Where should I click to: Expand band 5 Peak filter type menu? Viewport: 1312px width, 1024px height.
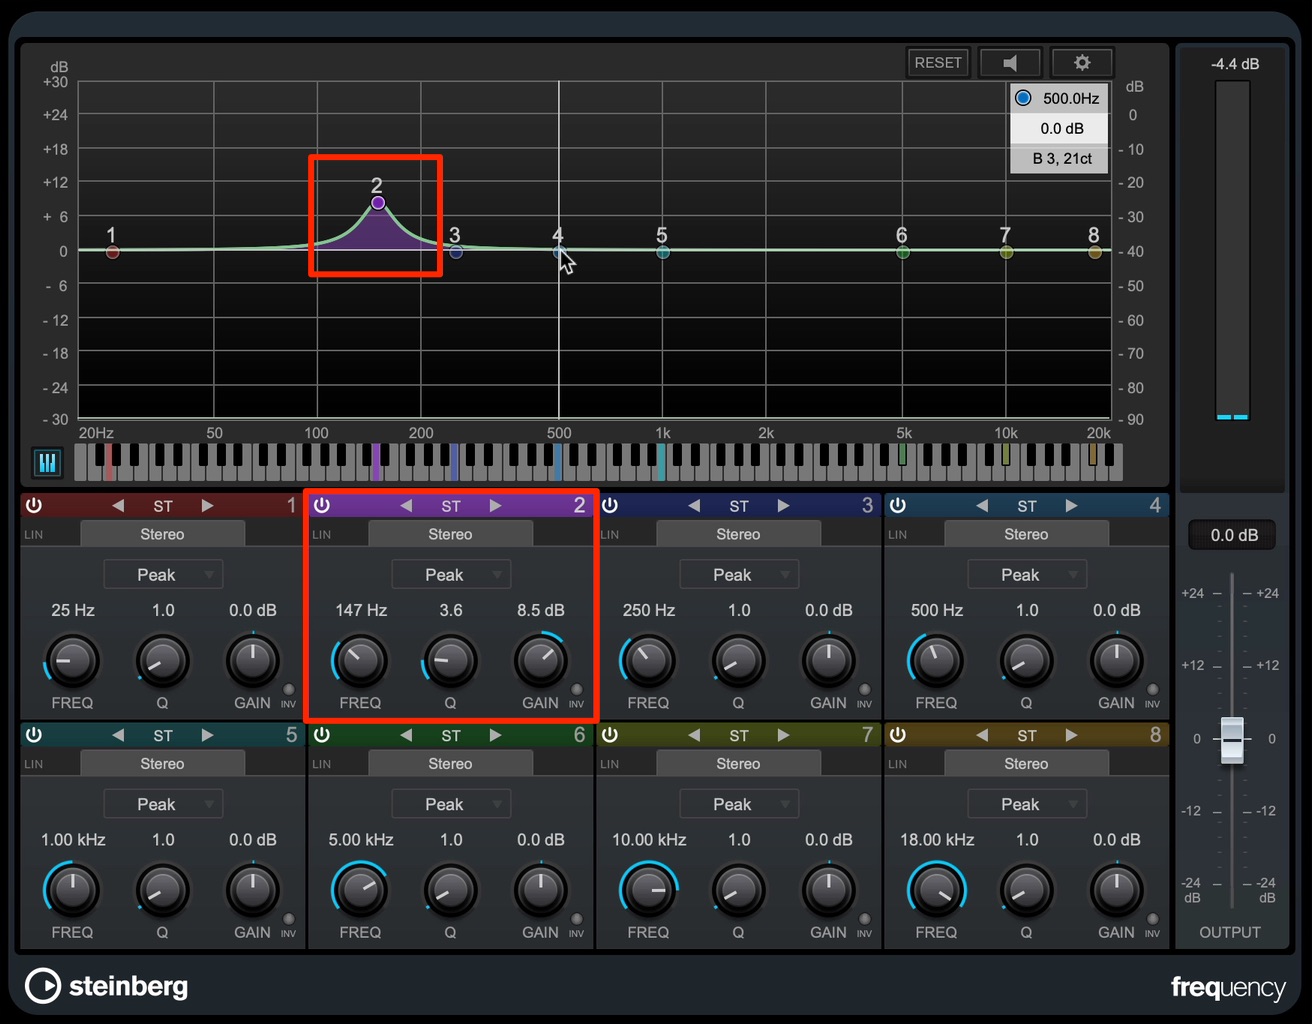tap(163, 804)
